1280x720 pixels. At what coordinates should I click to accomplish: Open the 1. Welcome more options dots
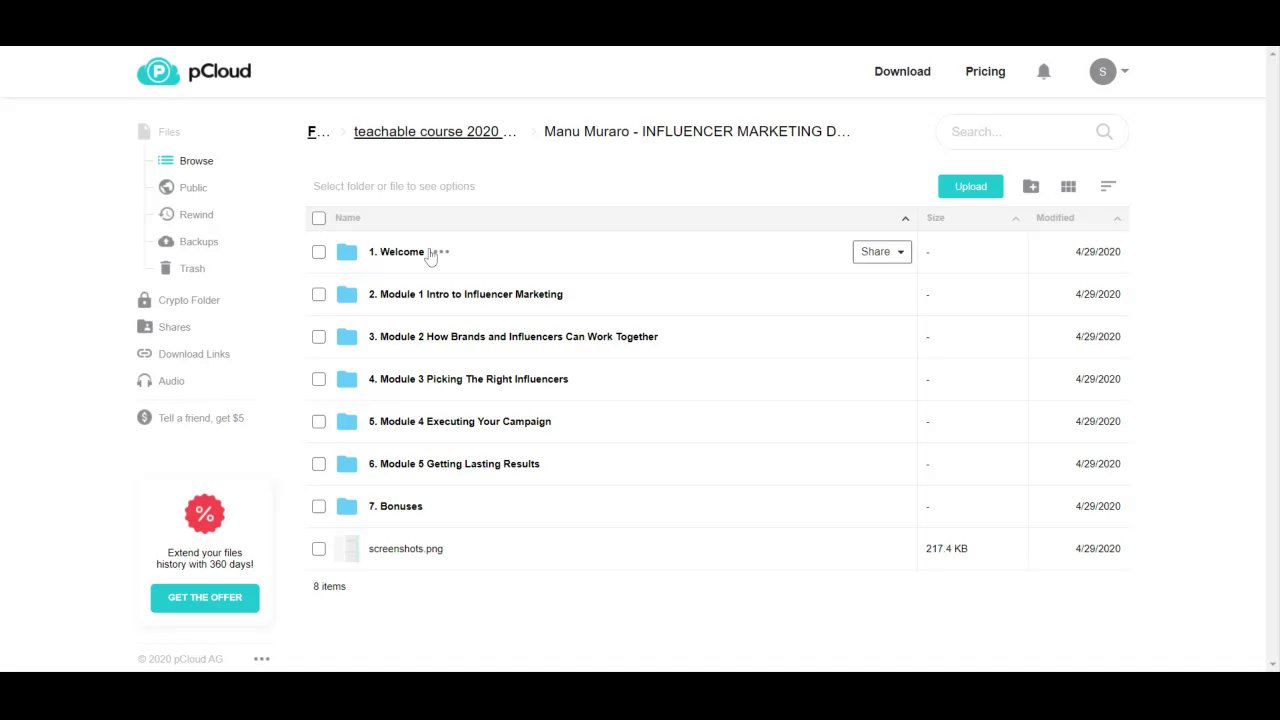click(x=441, y=252)
